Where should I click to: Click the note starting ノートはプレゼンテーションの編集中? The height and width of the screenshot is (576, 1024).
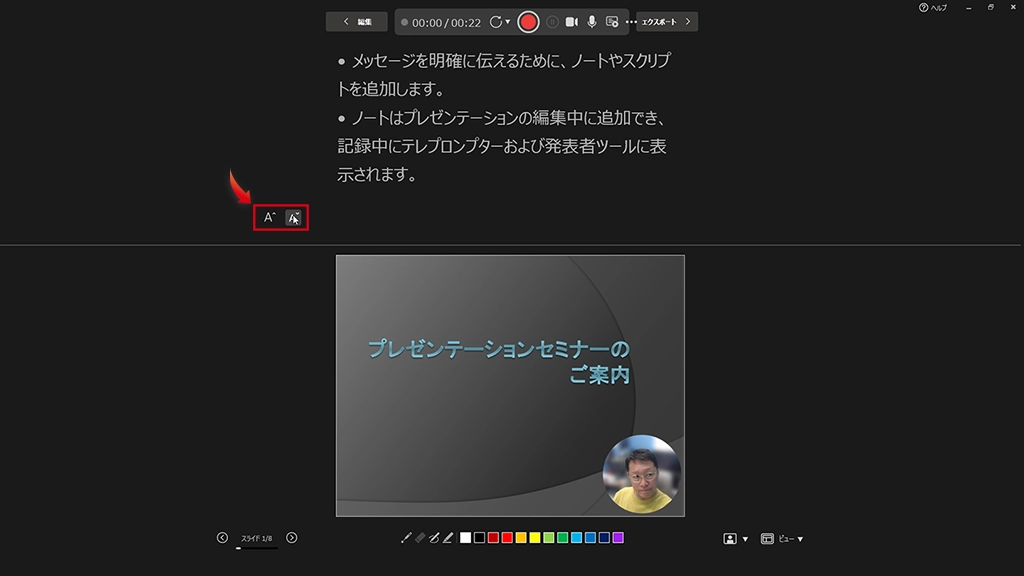click(x=502, y=146)
